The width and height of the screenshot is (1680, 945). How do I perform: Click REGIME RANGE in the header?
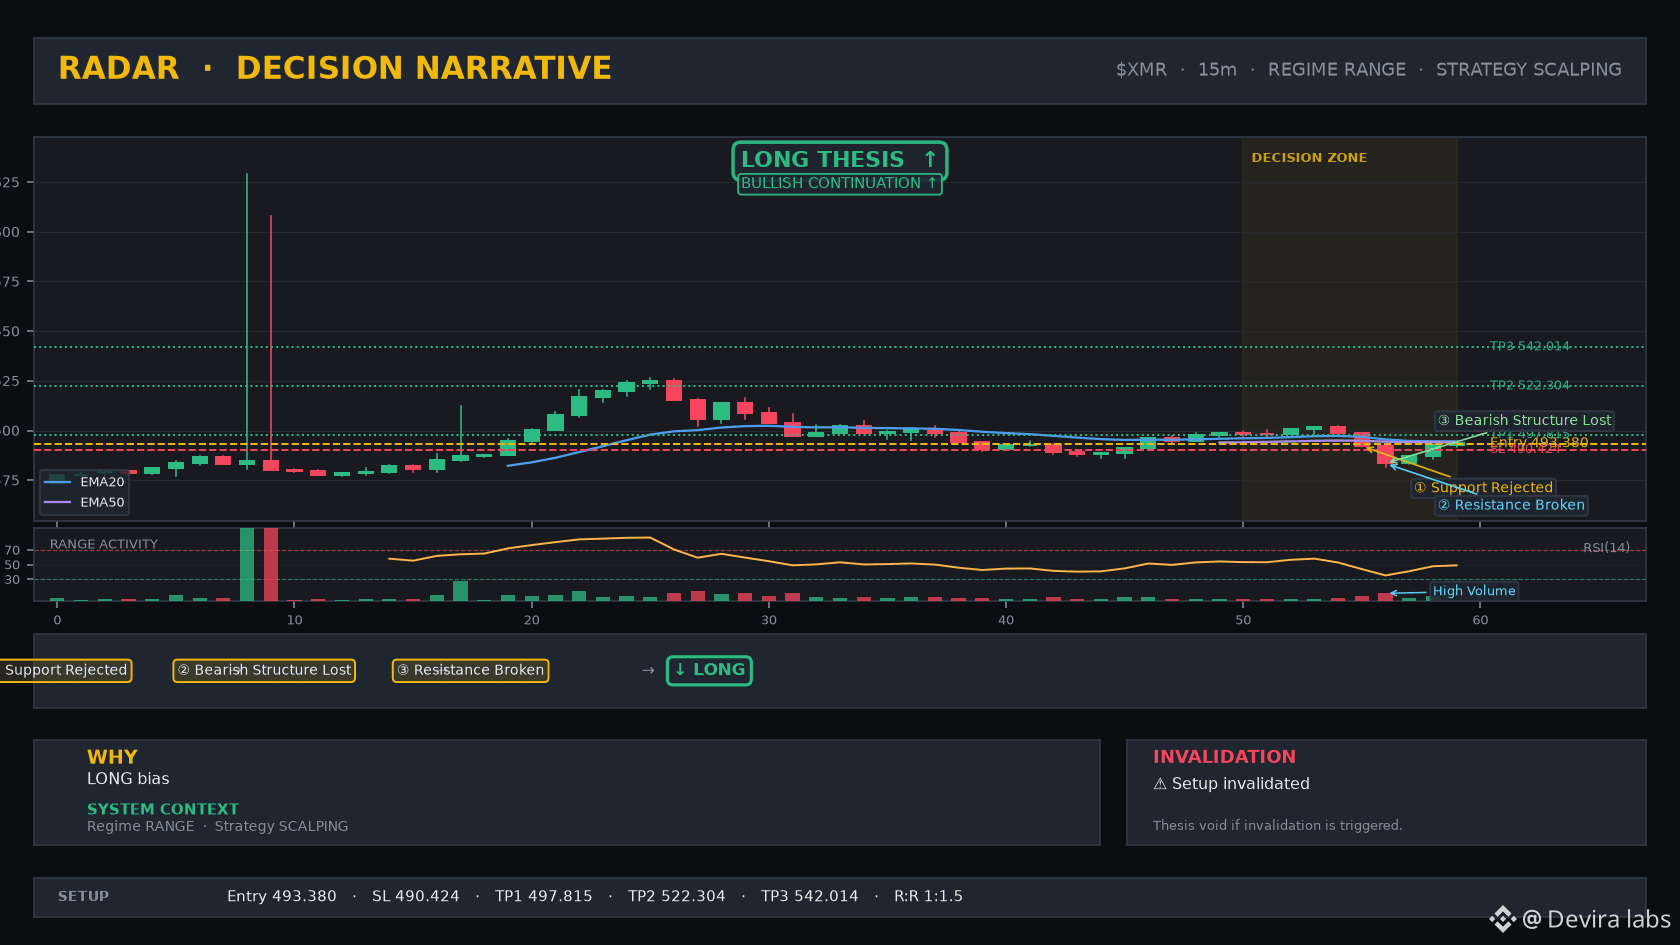pos(1336,69)
